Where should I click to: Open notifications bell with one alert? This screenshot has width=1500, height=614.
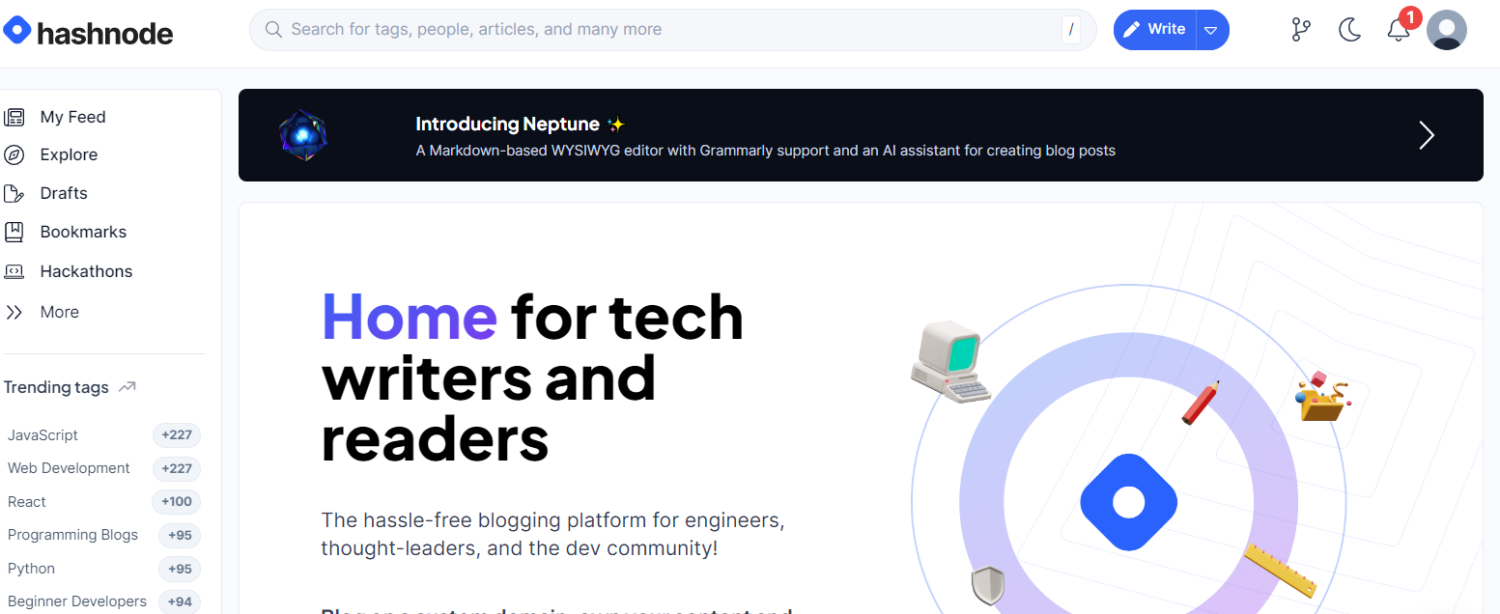(1399, 28)
